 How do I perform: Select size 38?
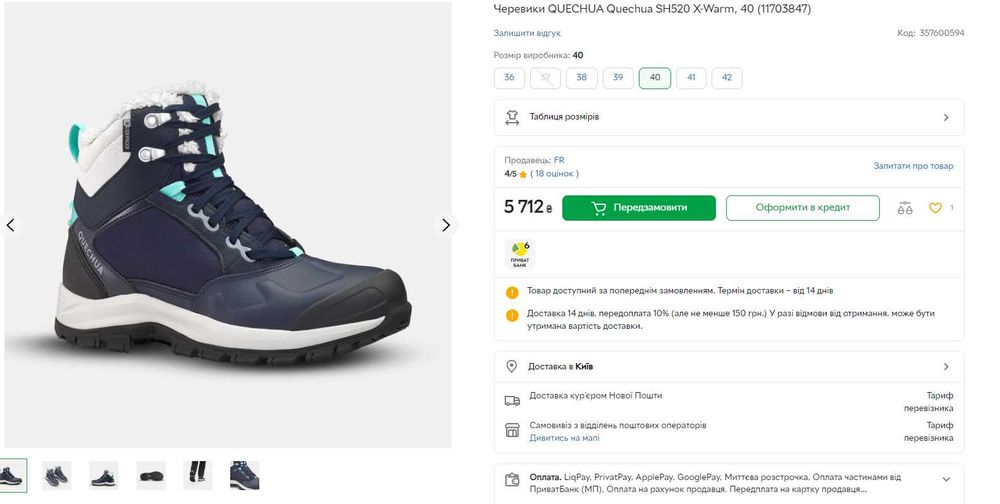pos(581,78)
